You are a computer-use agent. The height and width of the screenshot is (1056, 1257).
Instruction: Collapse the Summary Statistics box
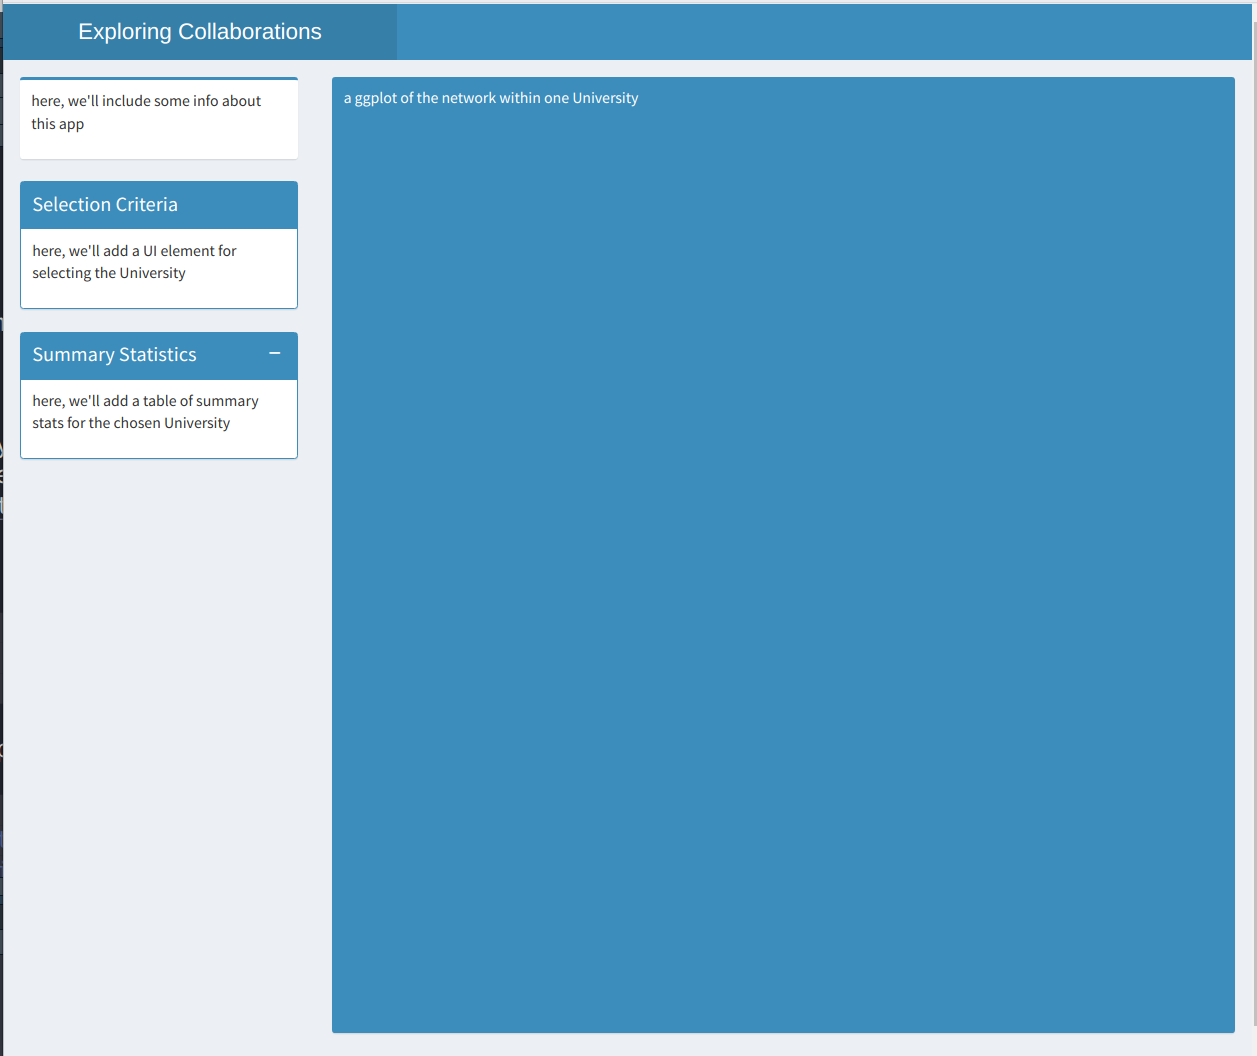[274, 354]
